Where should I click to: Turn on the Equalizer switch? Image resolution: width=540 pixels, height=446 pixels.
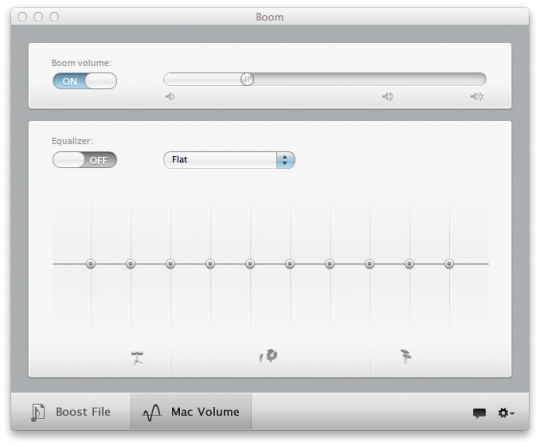click(85, 160)
